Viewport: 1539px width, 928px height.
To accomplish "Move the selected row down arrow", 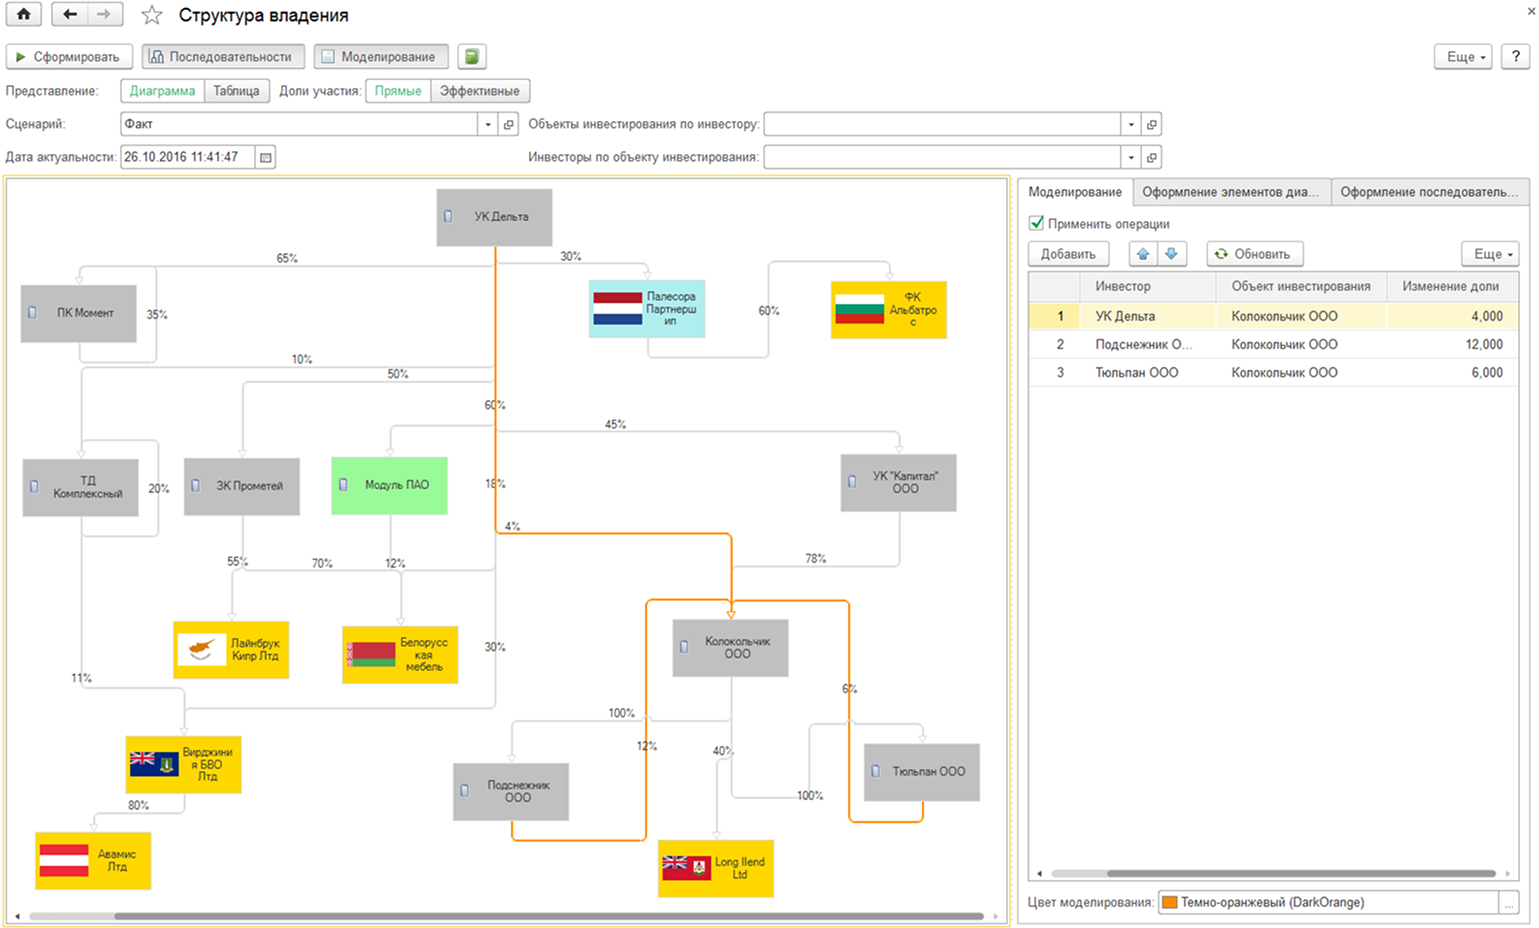I will click(x=1171, y=254).
